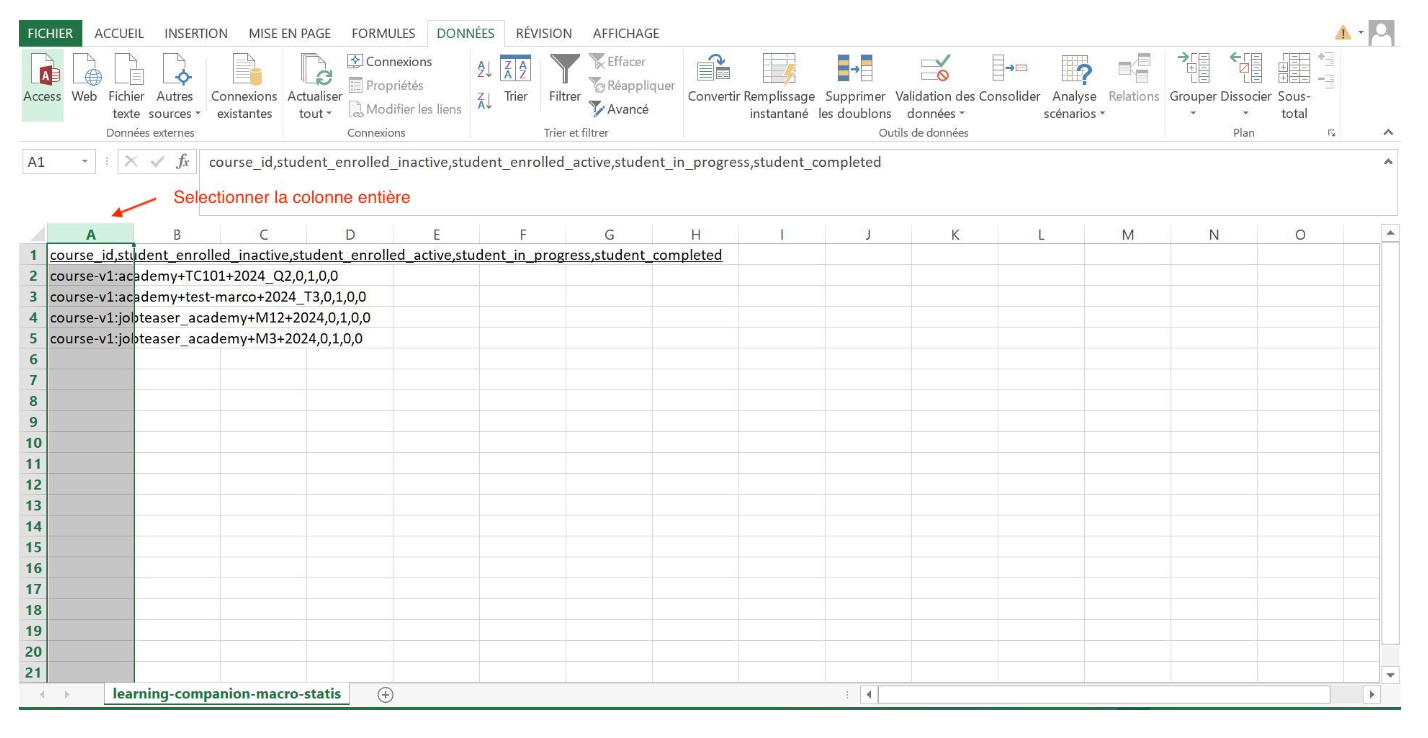Click the vertical scrollbar down arrow
Viewport: 1428px width, 738px height.
[x=1389, y=675]
